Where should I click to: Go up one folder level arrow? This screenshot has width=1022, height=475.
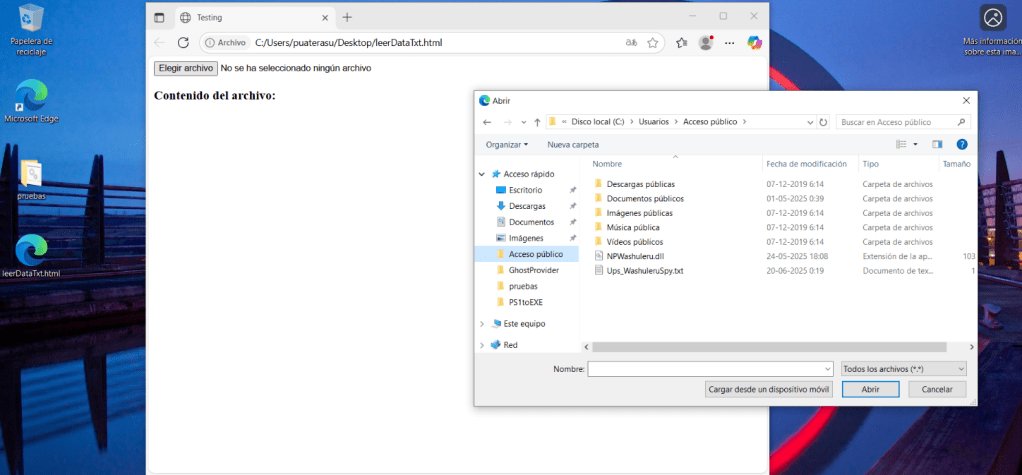537,122
